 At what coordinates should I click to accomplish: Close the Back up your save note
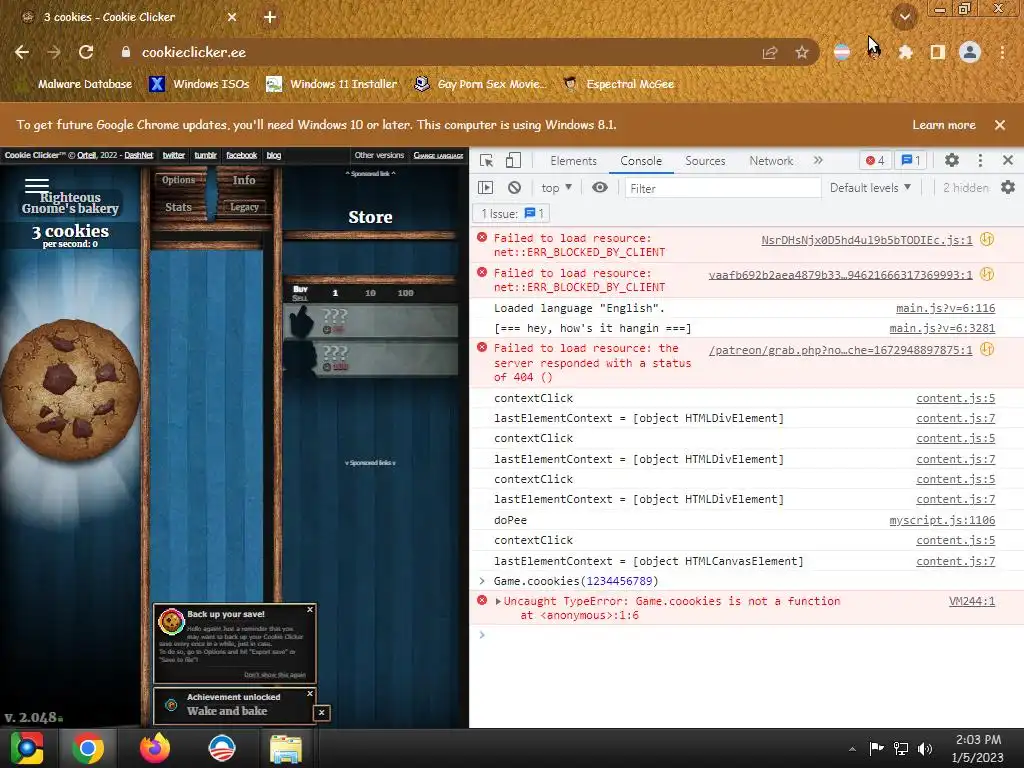tap(310, 609)
